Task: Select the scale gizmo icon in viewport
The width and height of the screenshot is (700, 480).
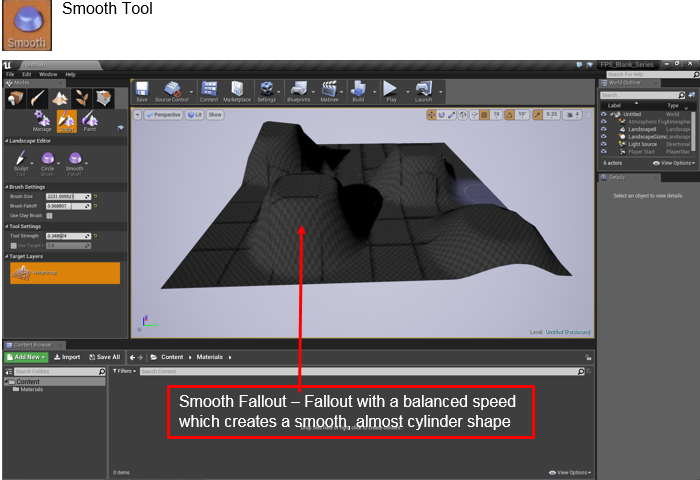Action: tap(452, 115)
